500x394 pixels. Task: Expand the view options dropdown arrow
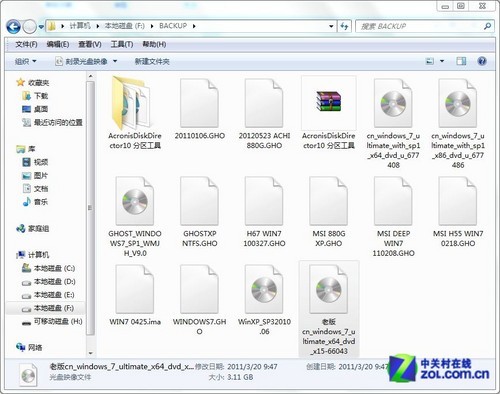[x=442, y=61]
